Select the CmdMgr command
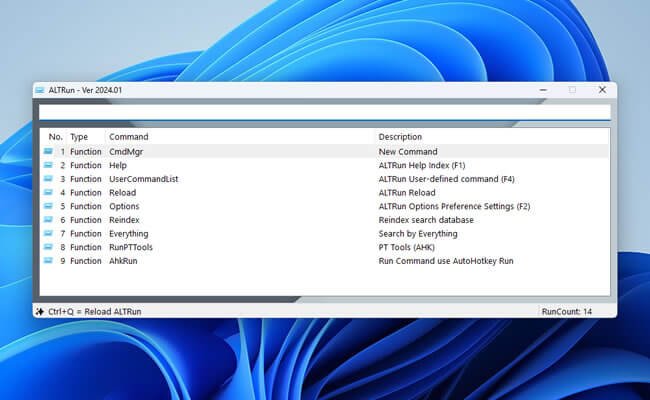This screenshot has height=400, width=650. click(126, 152)
